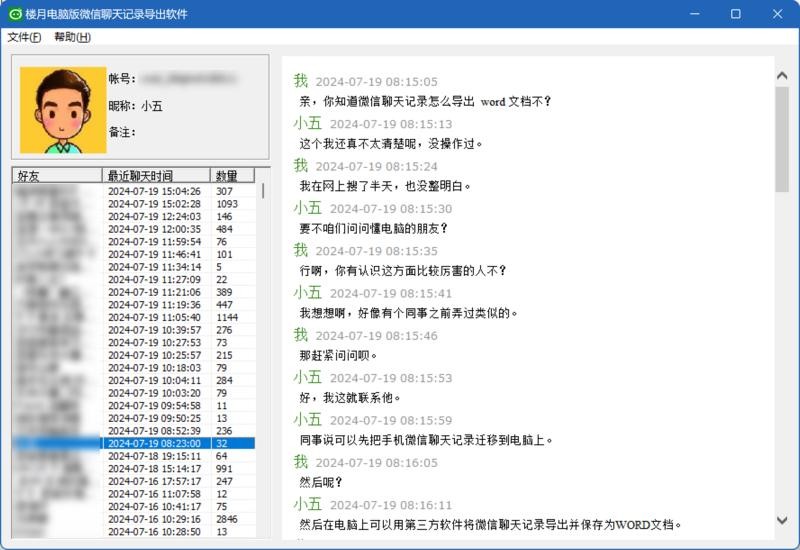Viewport: 800px width, 550px height.
Task: Click the green WeChat app icon in title bar
Action: [15, 14]
